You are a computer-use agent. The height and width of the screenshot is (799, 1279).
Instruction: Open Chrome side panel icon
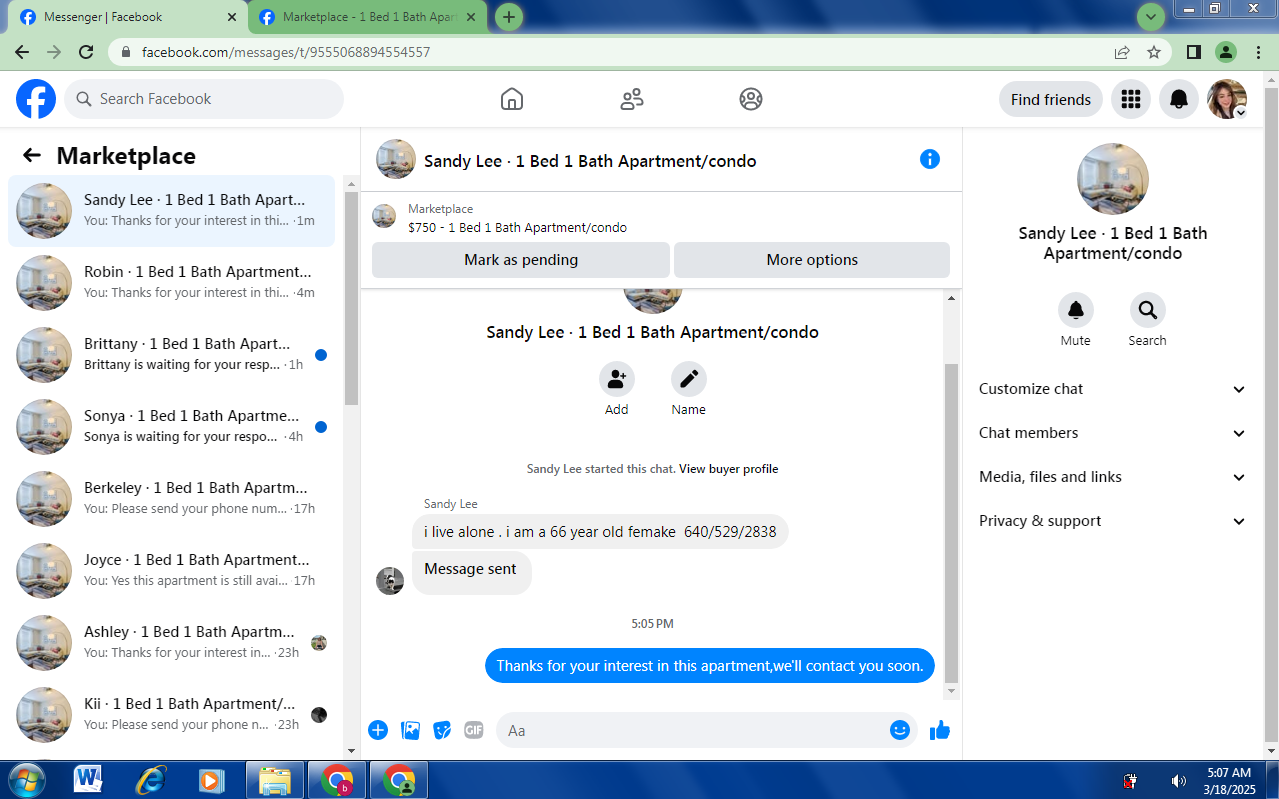point(1194,52)
